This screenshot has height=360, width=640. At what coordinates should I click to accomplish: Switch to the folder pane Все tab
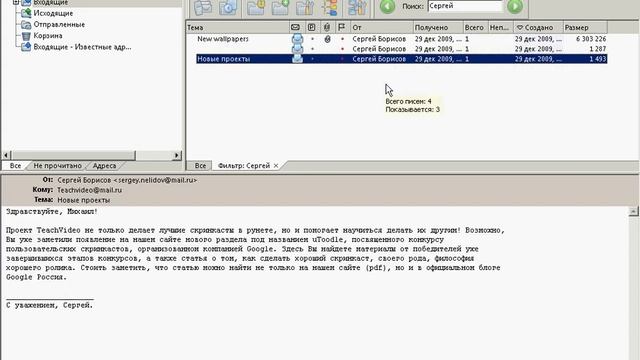coord(16,166)
